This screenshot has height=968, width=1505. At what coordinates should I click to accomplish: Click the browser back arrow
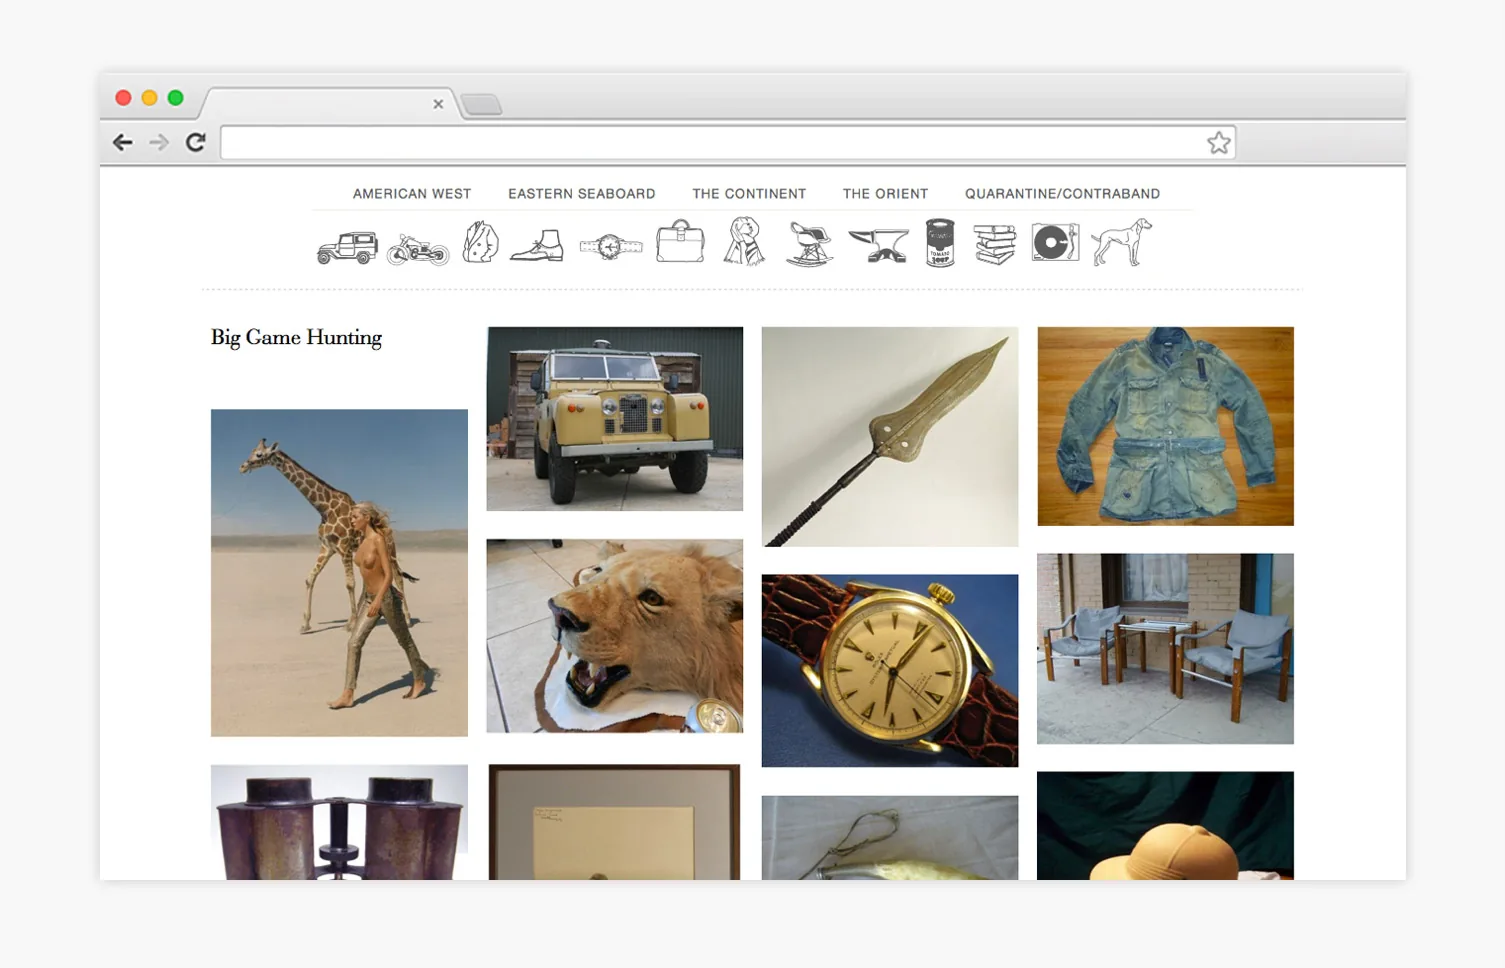tap(123, 142)
